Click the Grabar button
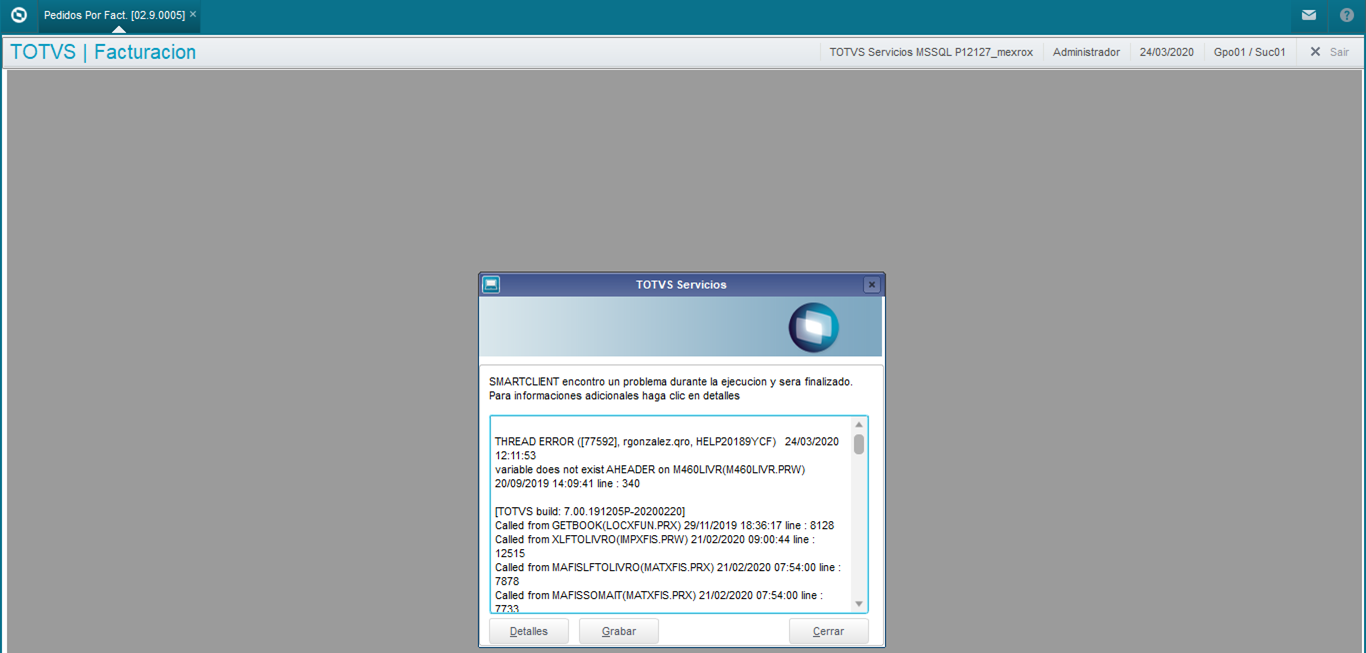 coord(619,631)
